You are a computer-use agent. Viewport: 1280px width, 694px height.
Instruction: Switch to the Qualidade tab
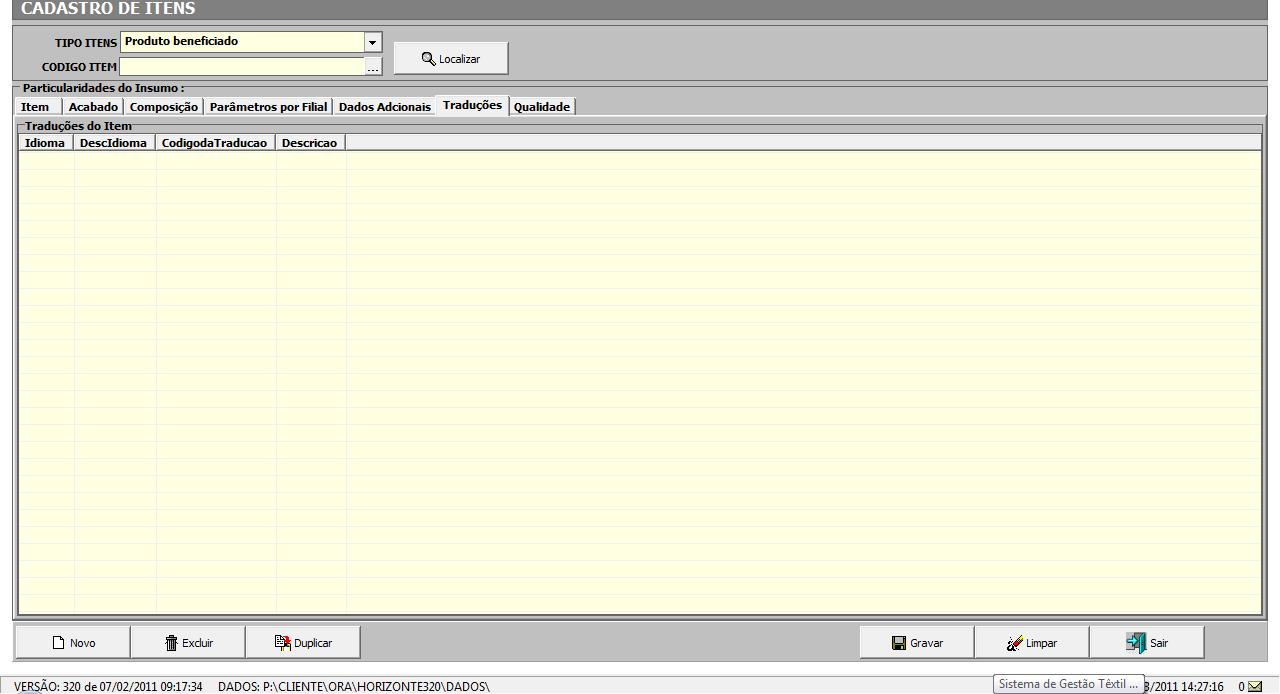click(x=542, y=107)
